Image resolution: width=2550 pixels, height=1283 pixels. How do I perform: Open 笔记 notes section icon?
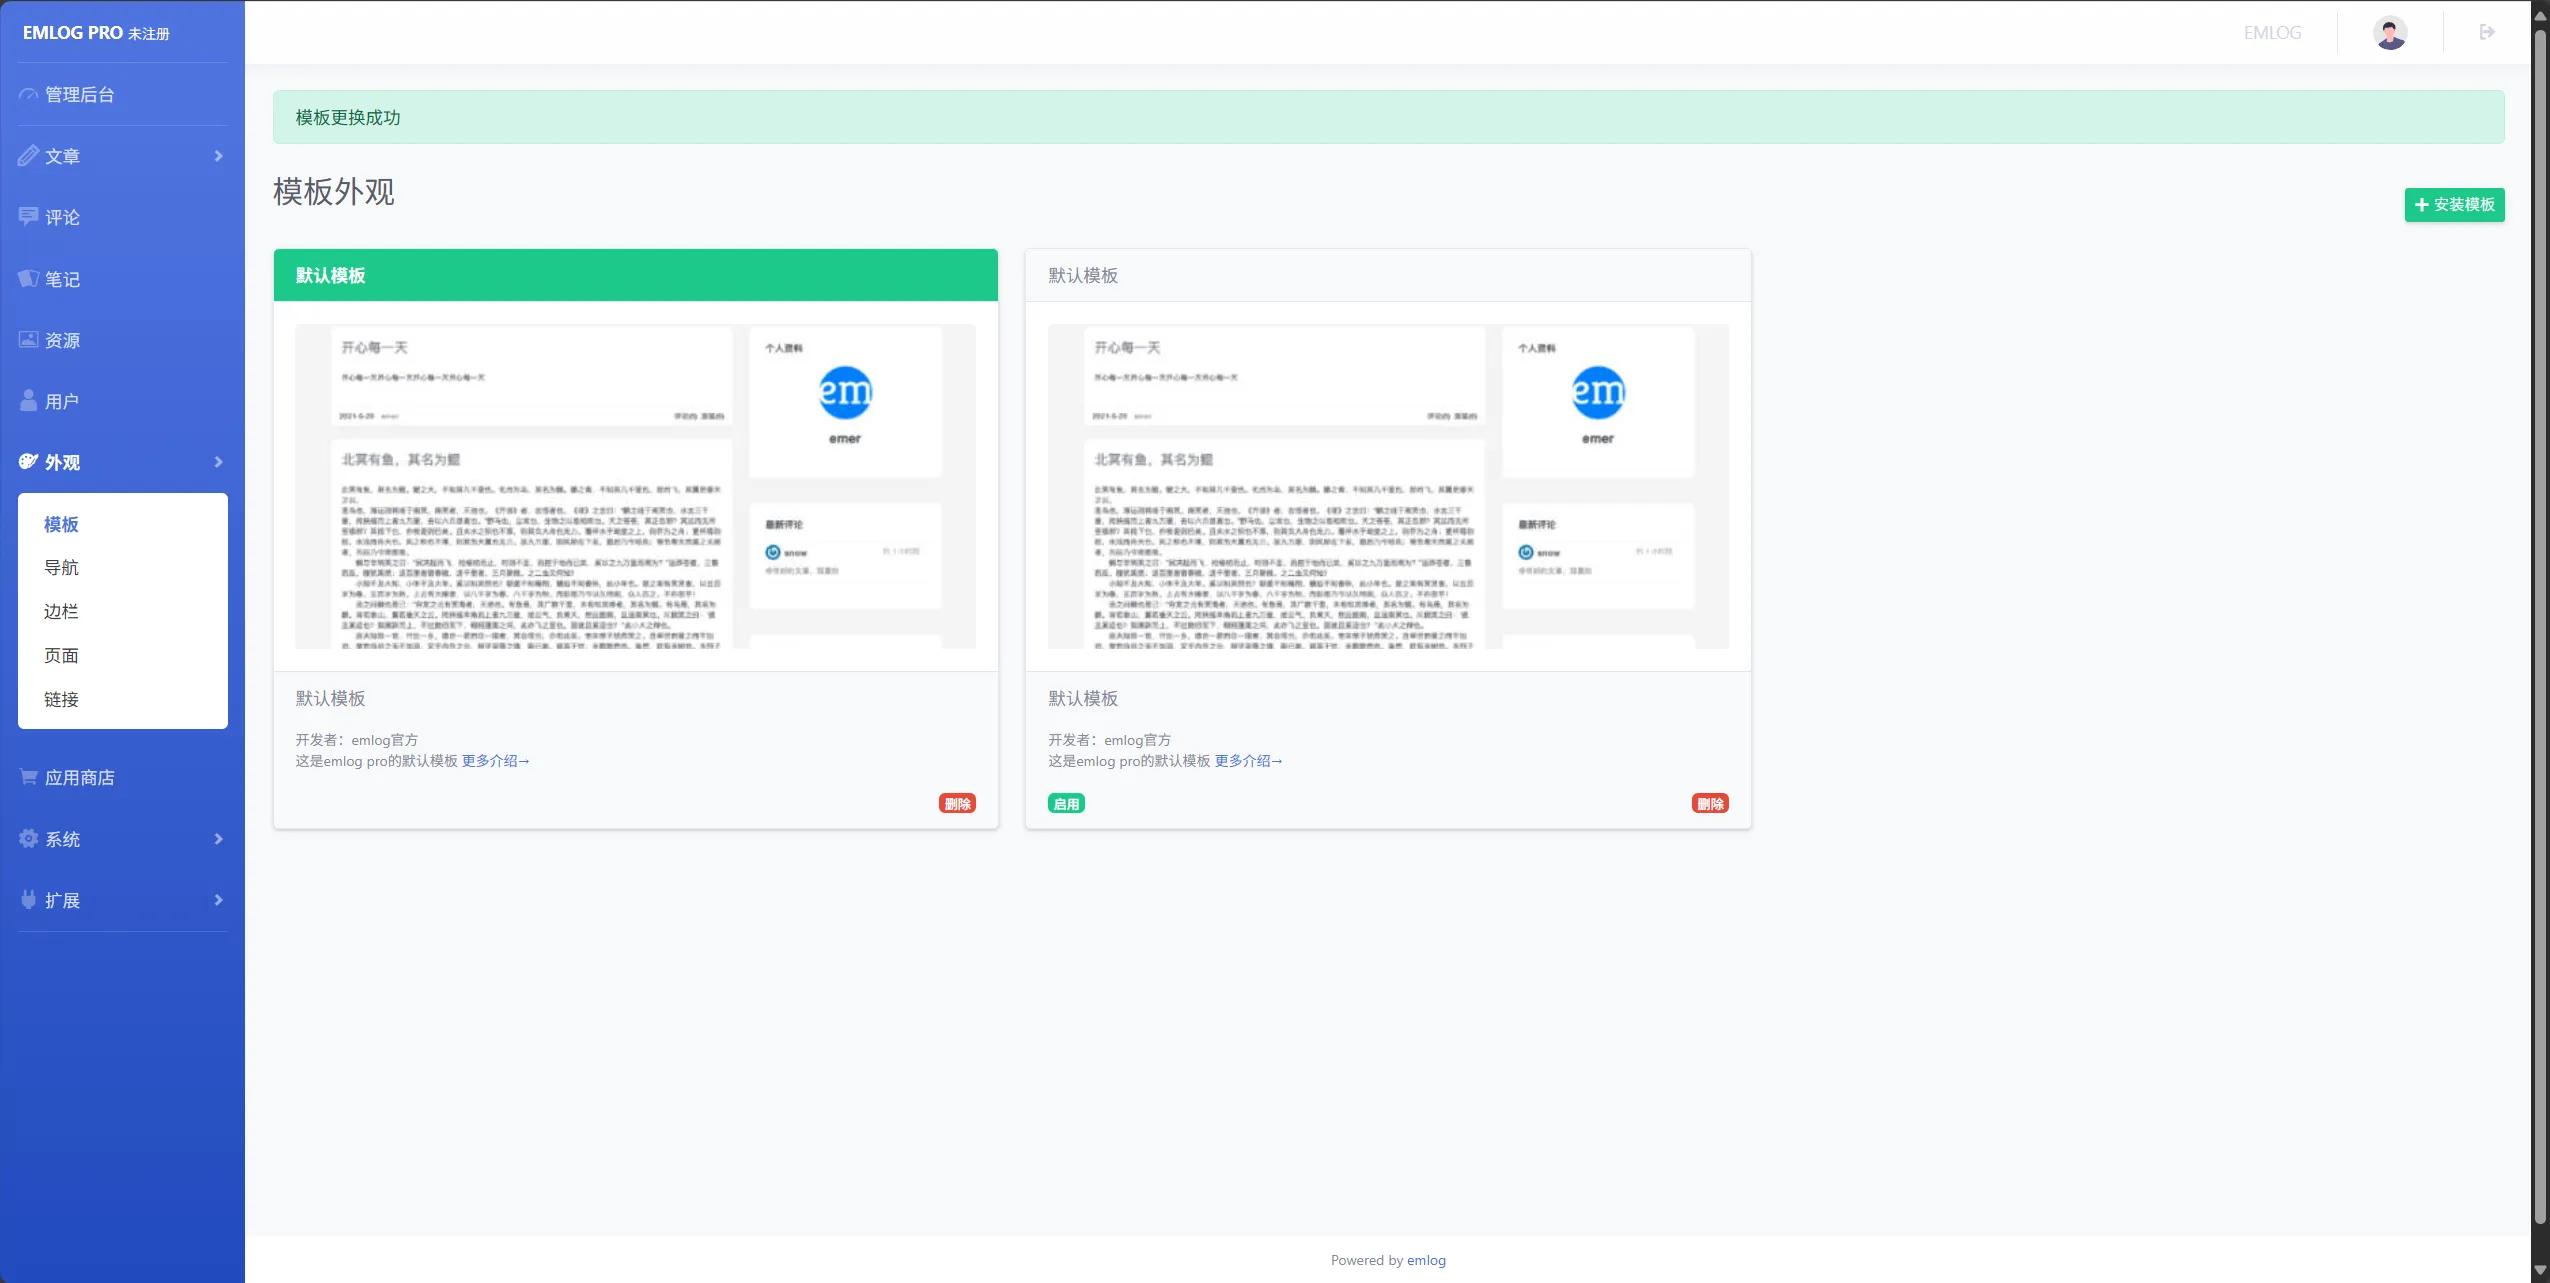pos(29,279)
